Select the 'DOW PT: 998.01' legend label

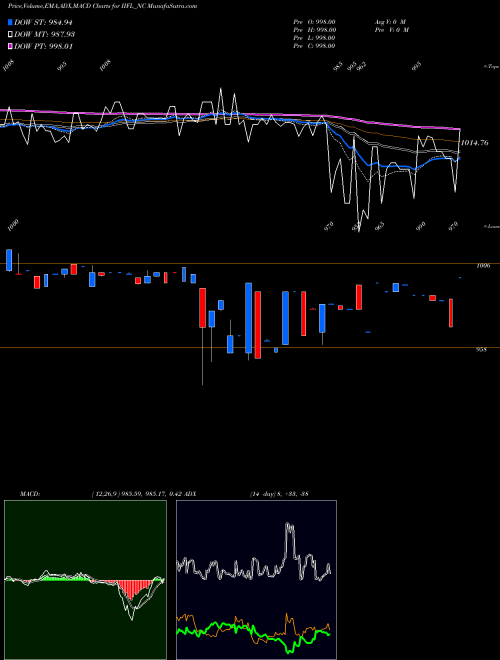point(43,46)
